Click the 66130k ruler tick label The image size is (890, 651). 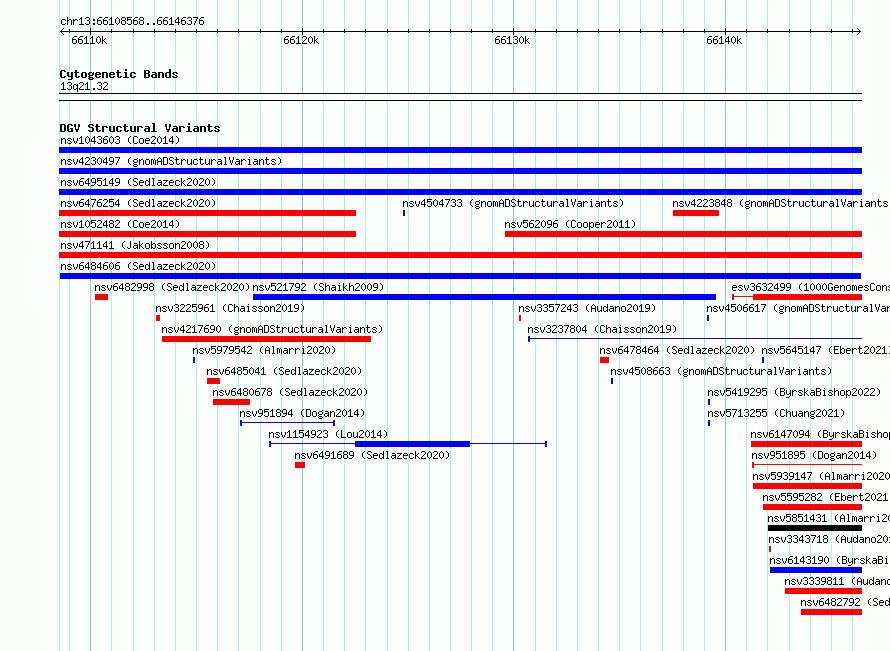[x=513, y=40]
